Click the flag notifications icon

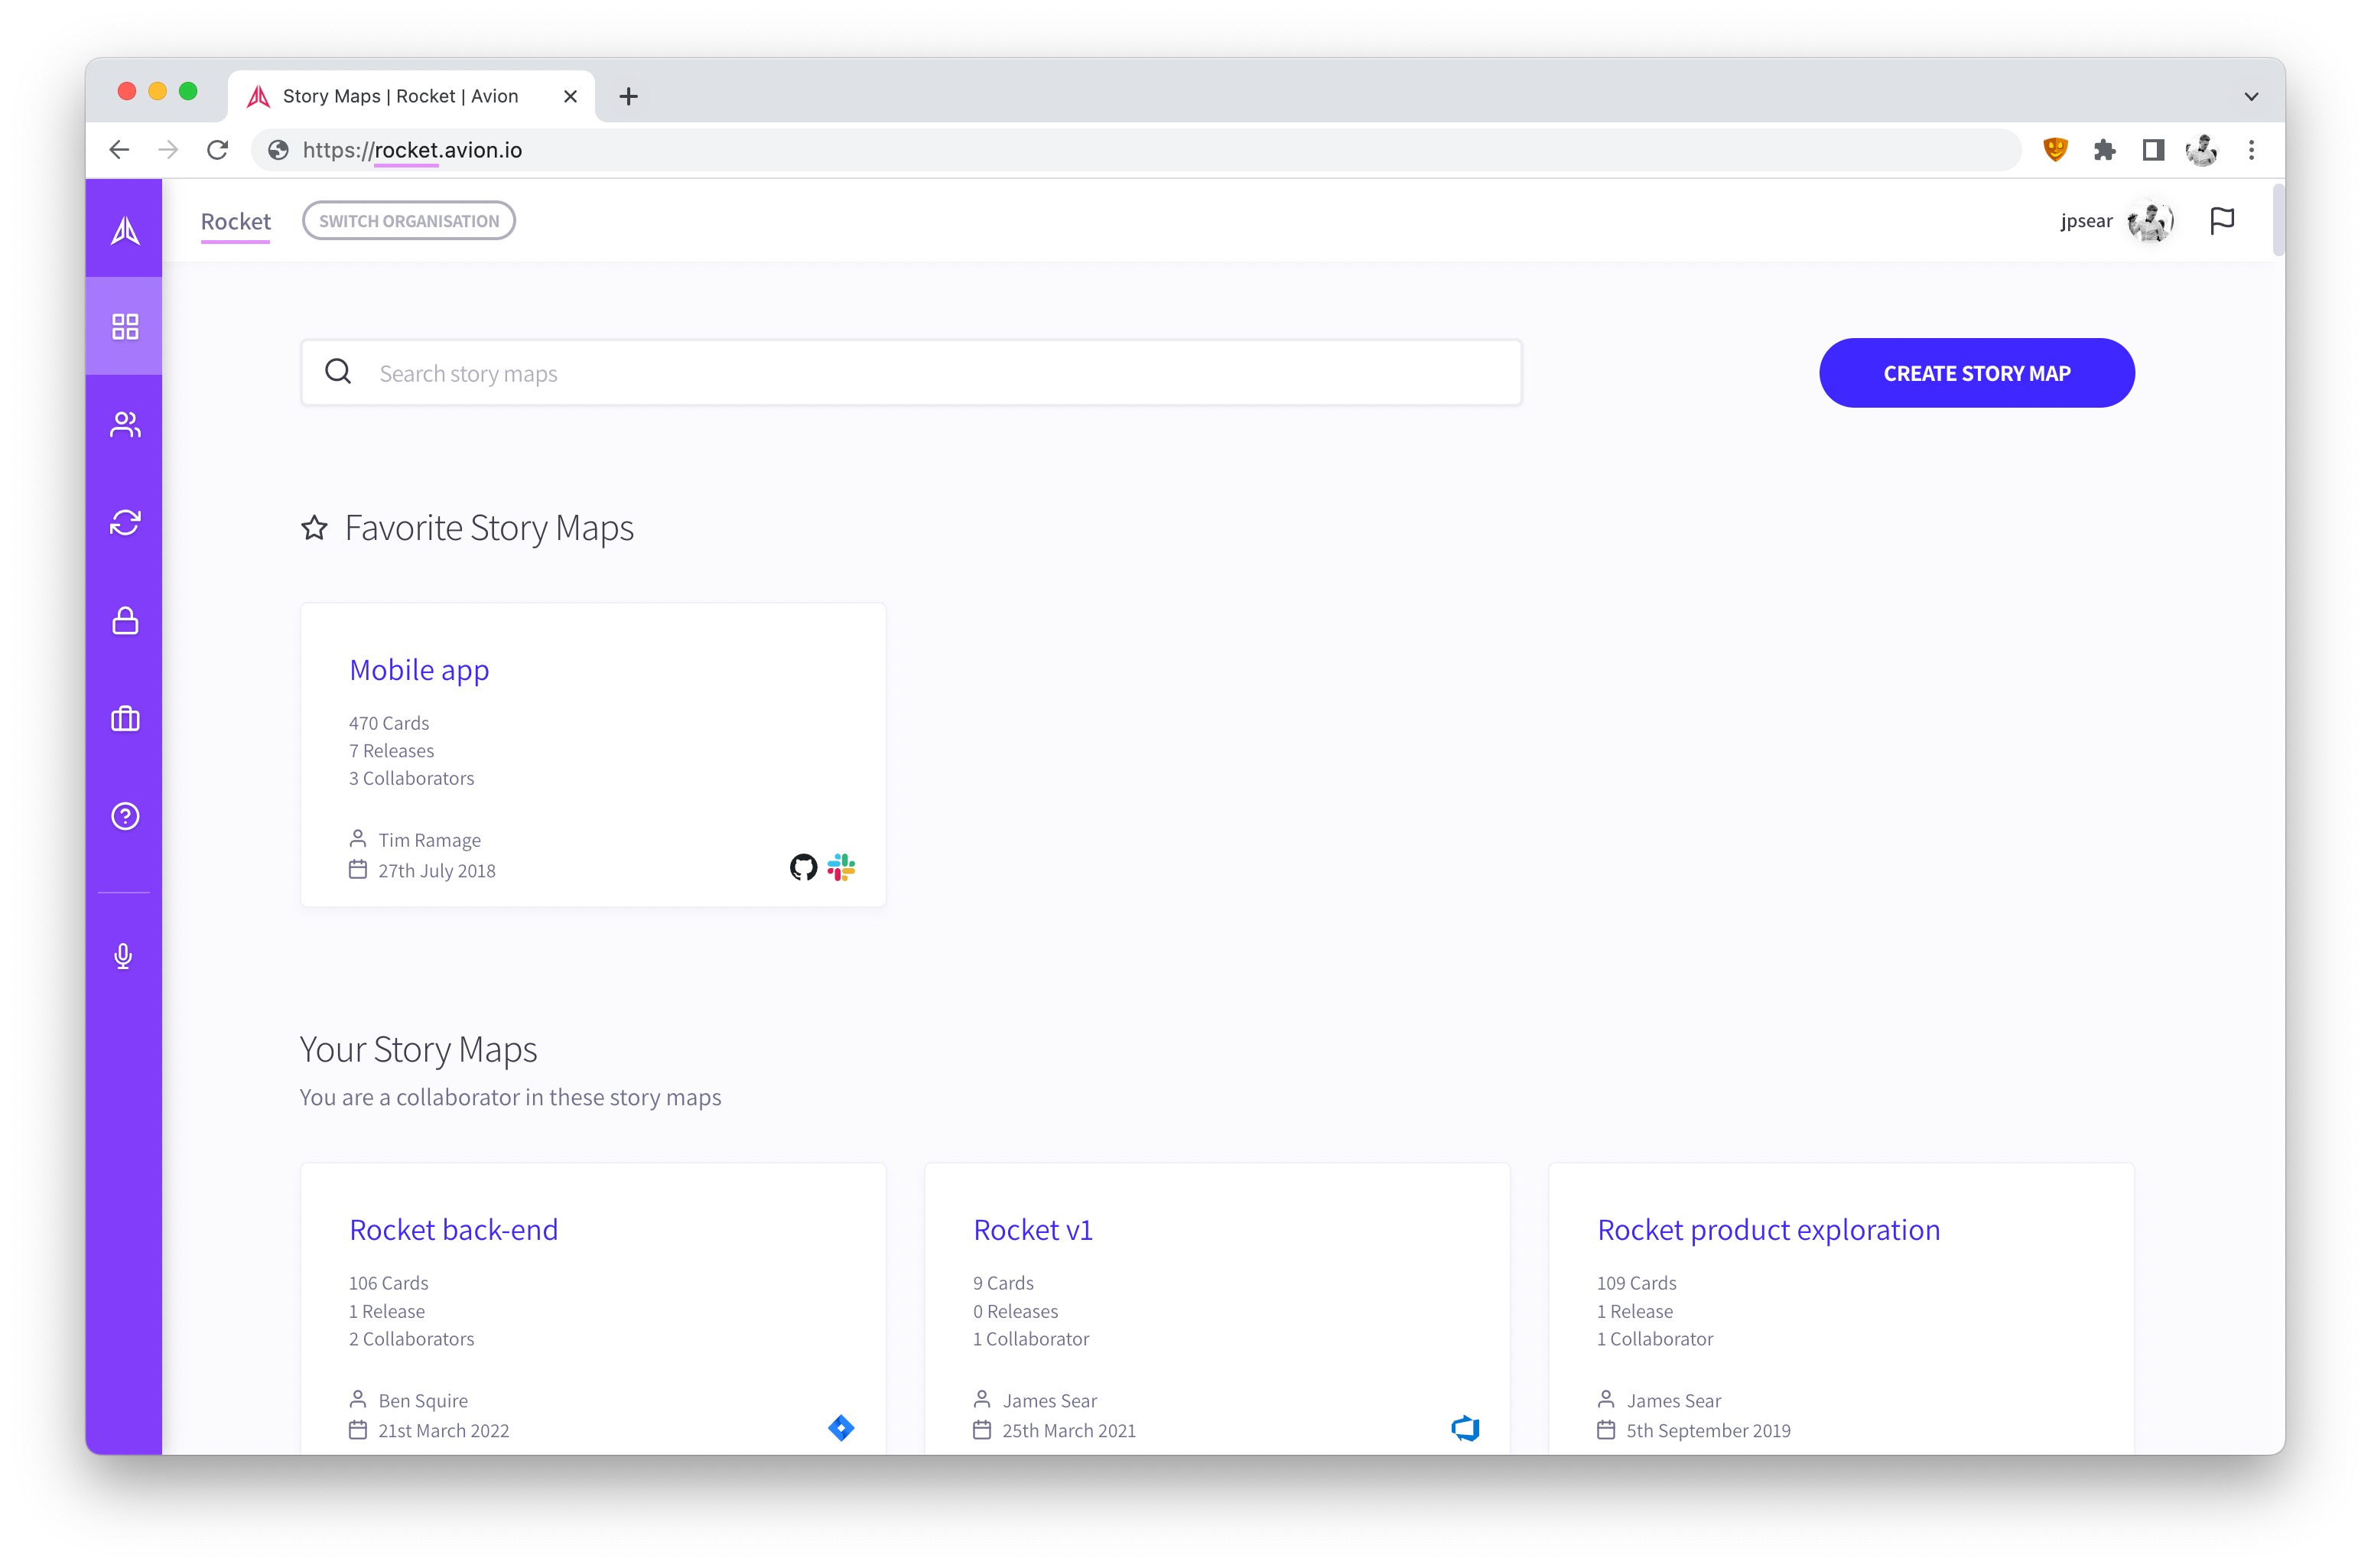(2221, 220)
